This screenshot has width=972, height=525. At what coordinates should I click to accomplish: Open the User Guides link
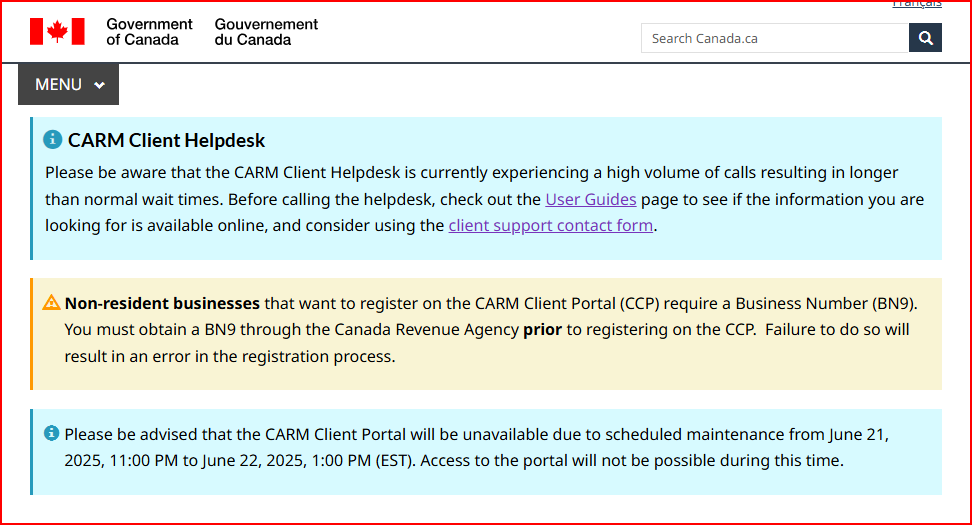click(x=591, y=199)
